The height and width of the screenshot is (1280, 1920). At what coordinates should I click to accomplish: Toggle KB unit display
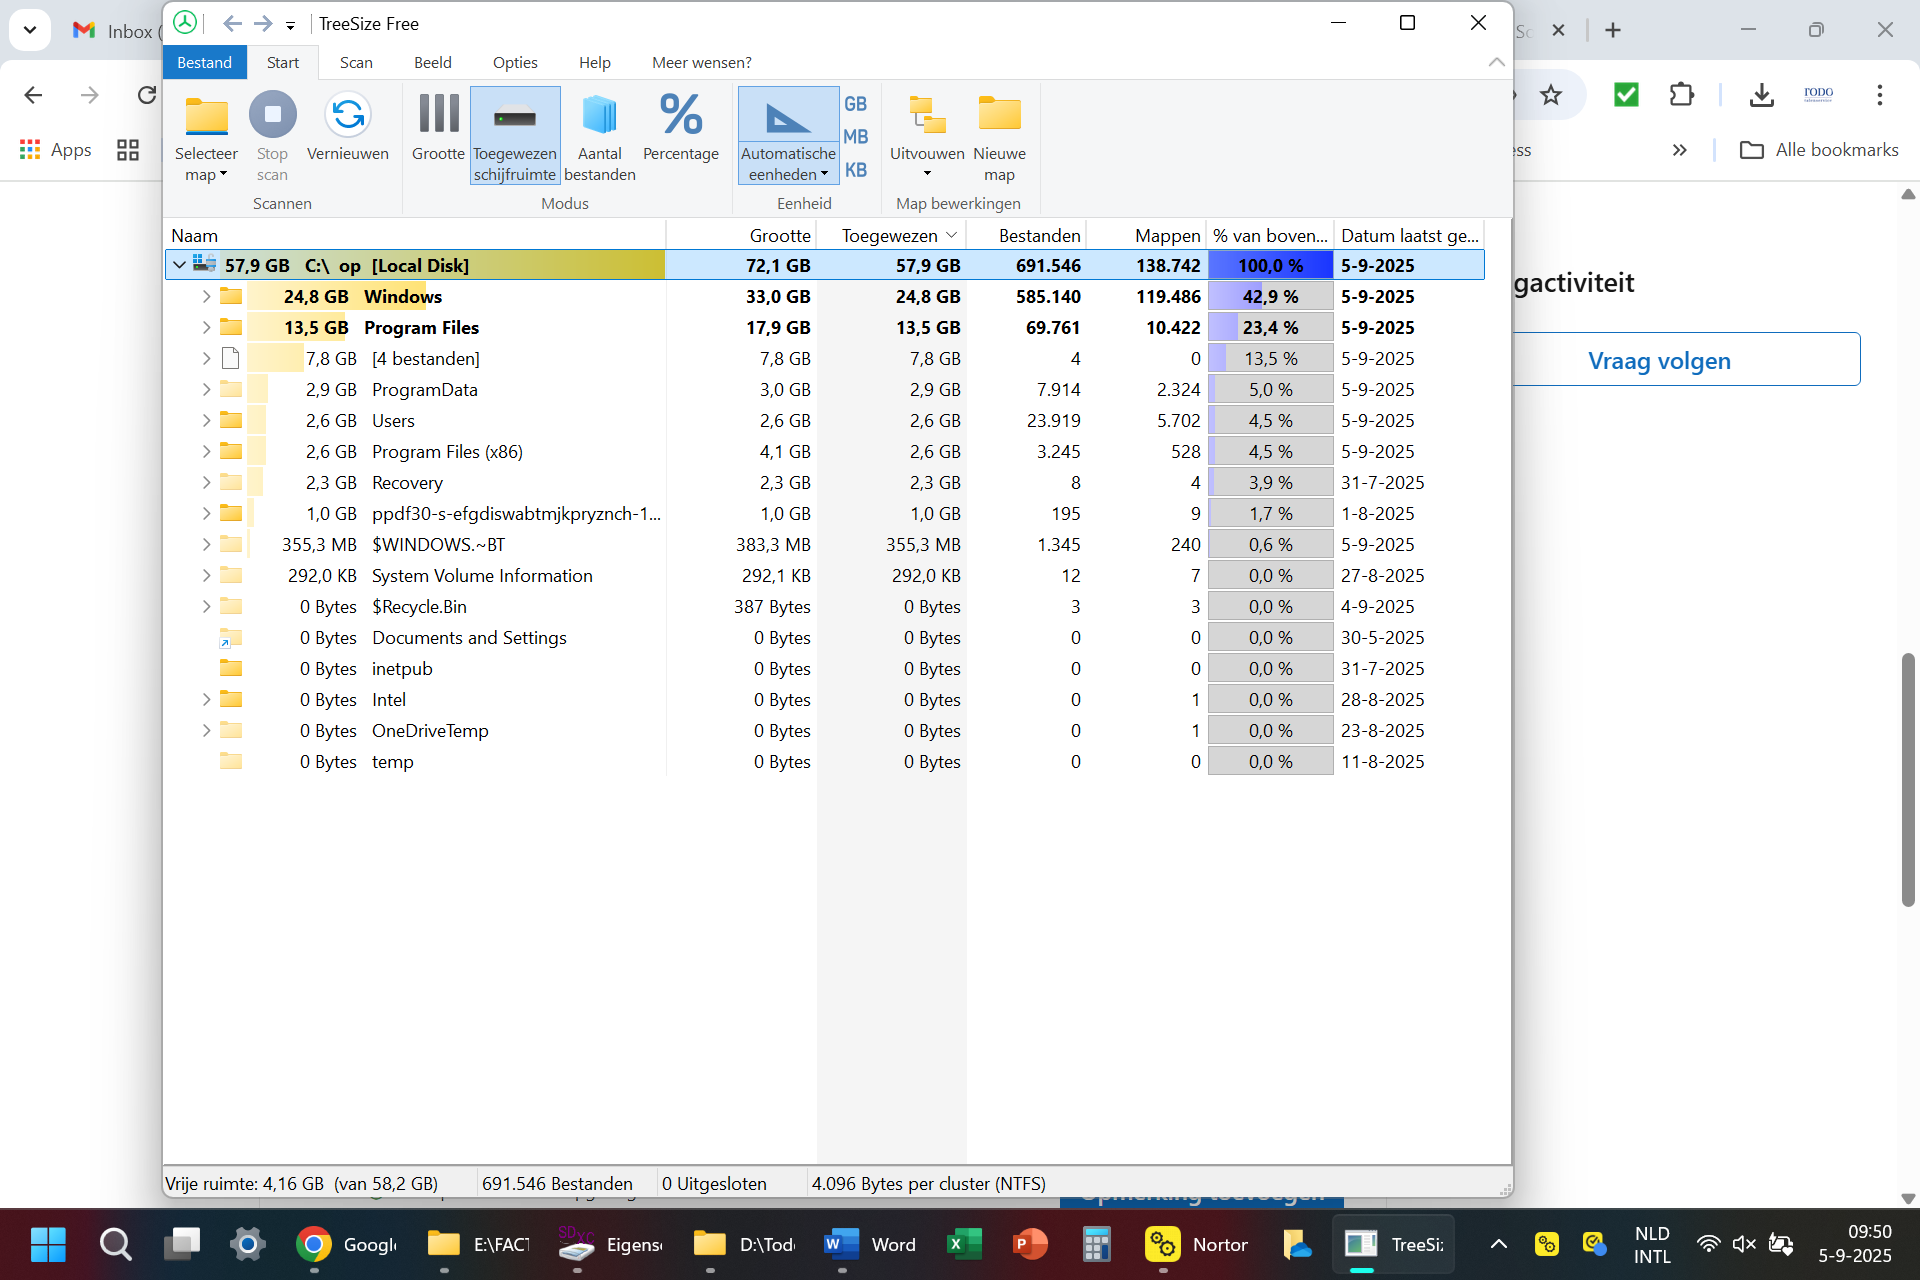pos(855,170)
